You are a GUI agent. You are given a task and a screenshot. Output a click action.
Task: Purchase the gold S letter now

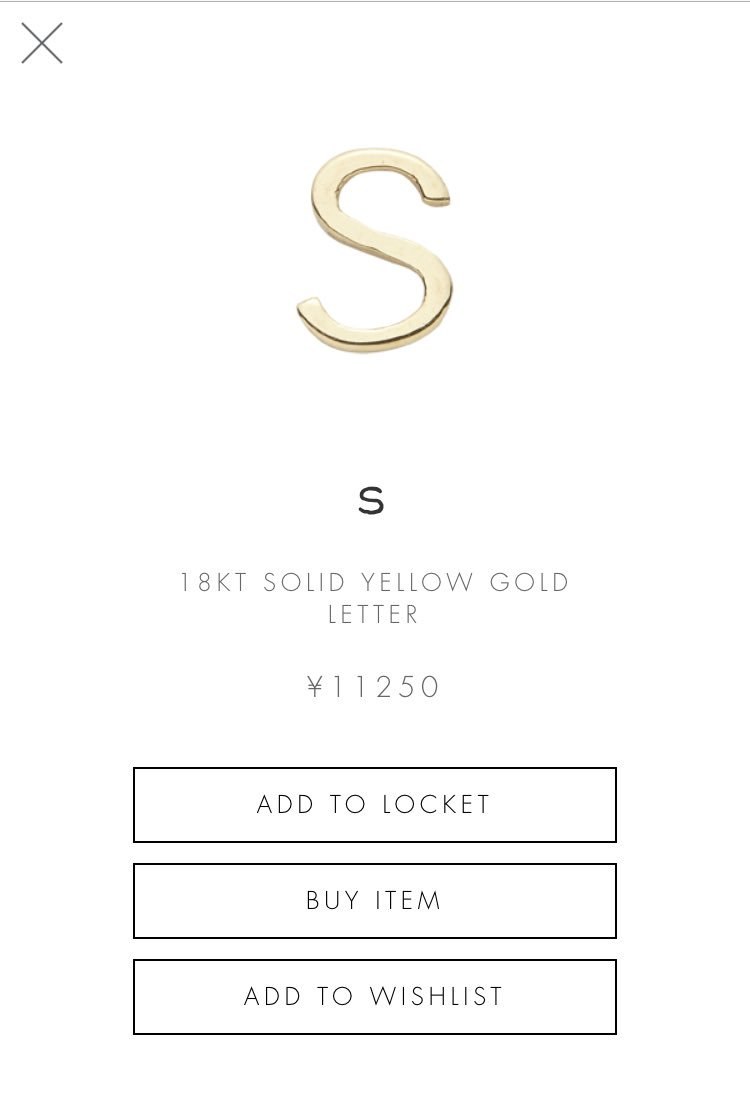pos(374,901)
